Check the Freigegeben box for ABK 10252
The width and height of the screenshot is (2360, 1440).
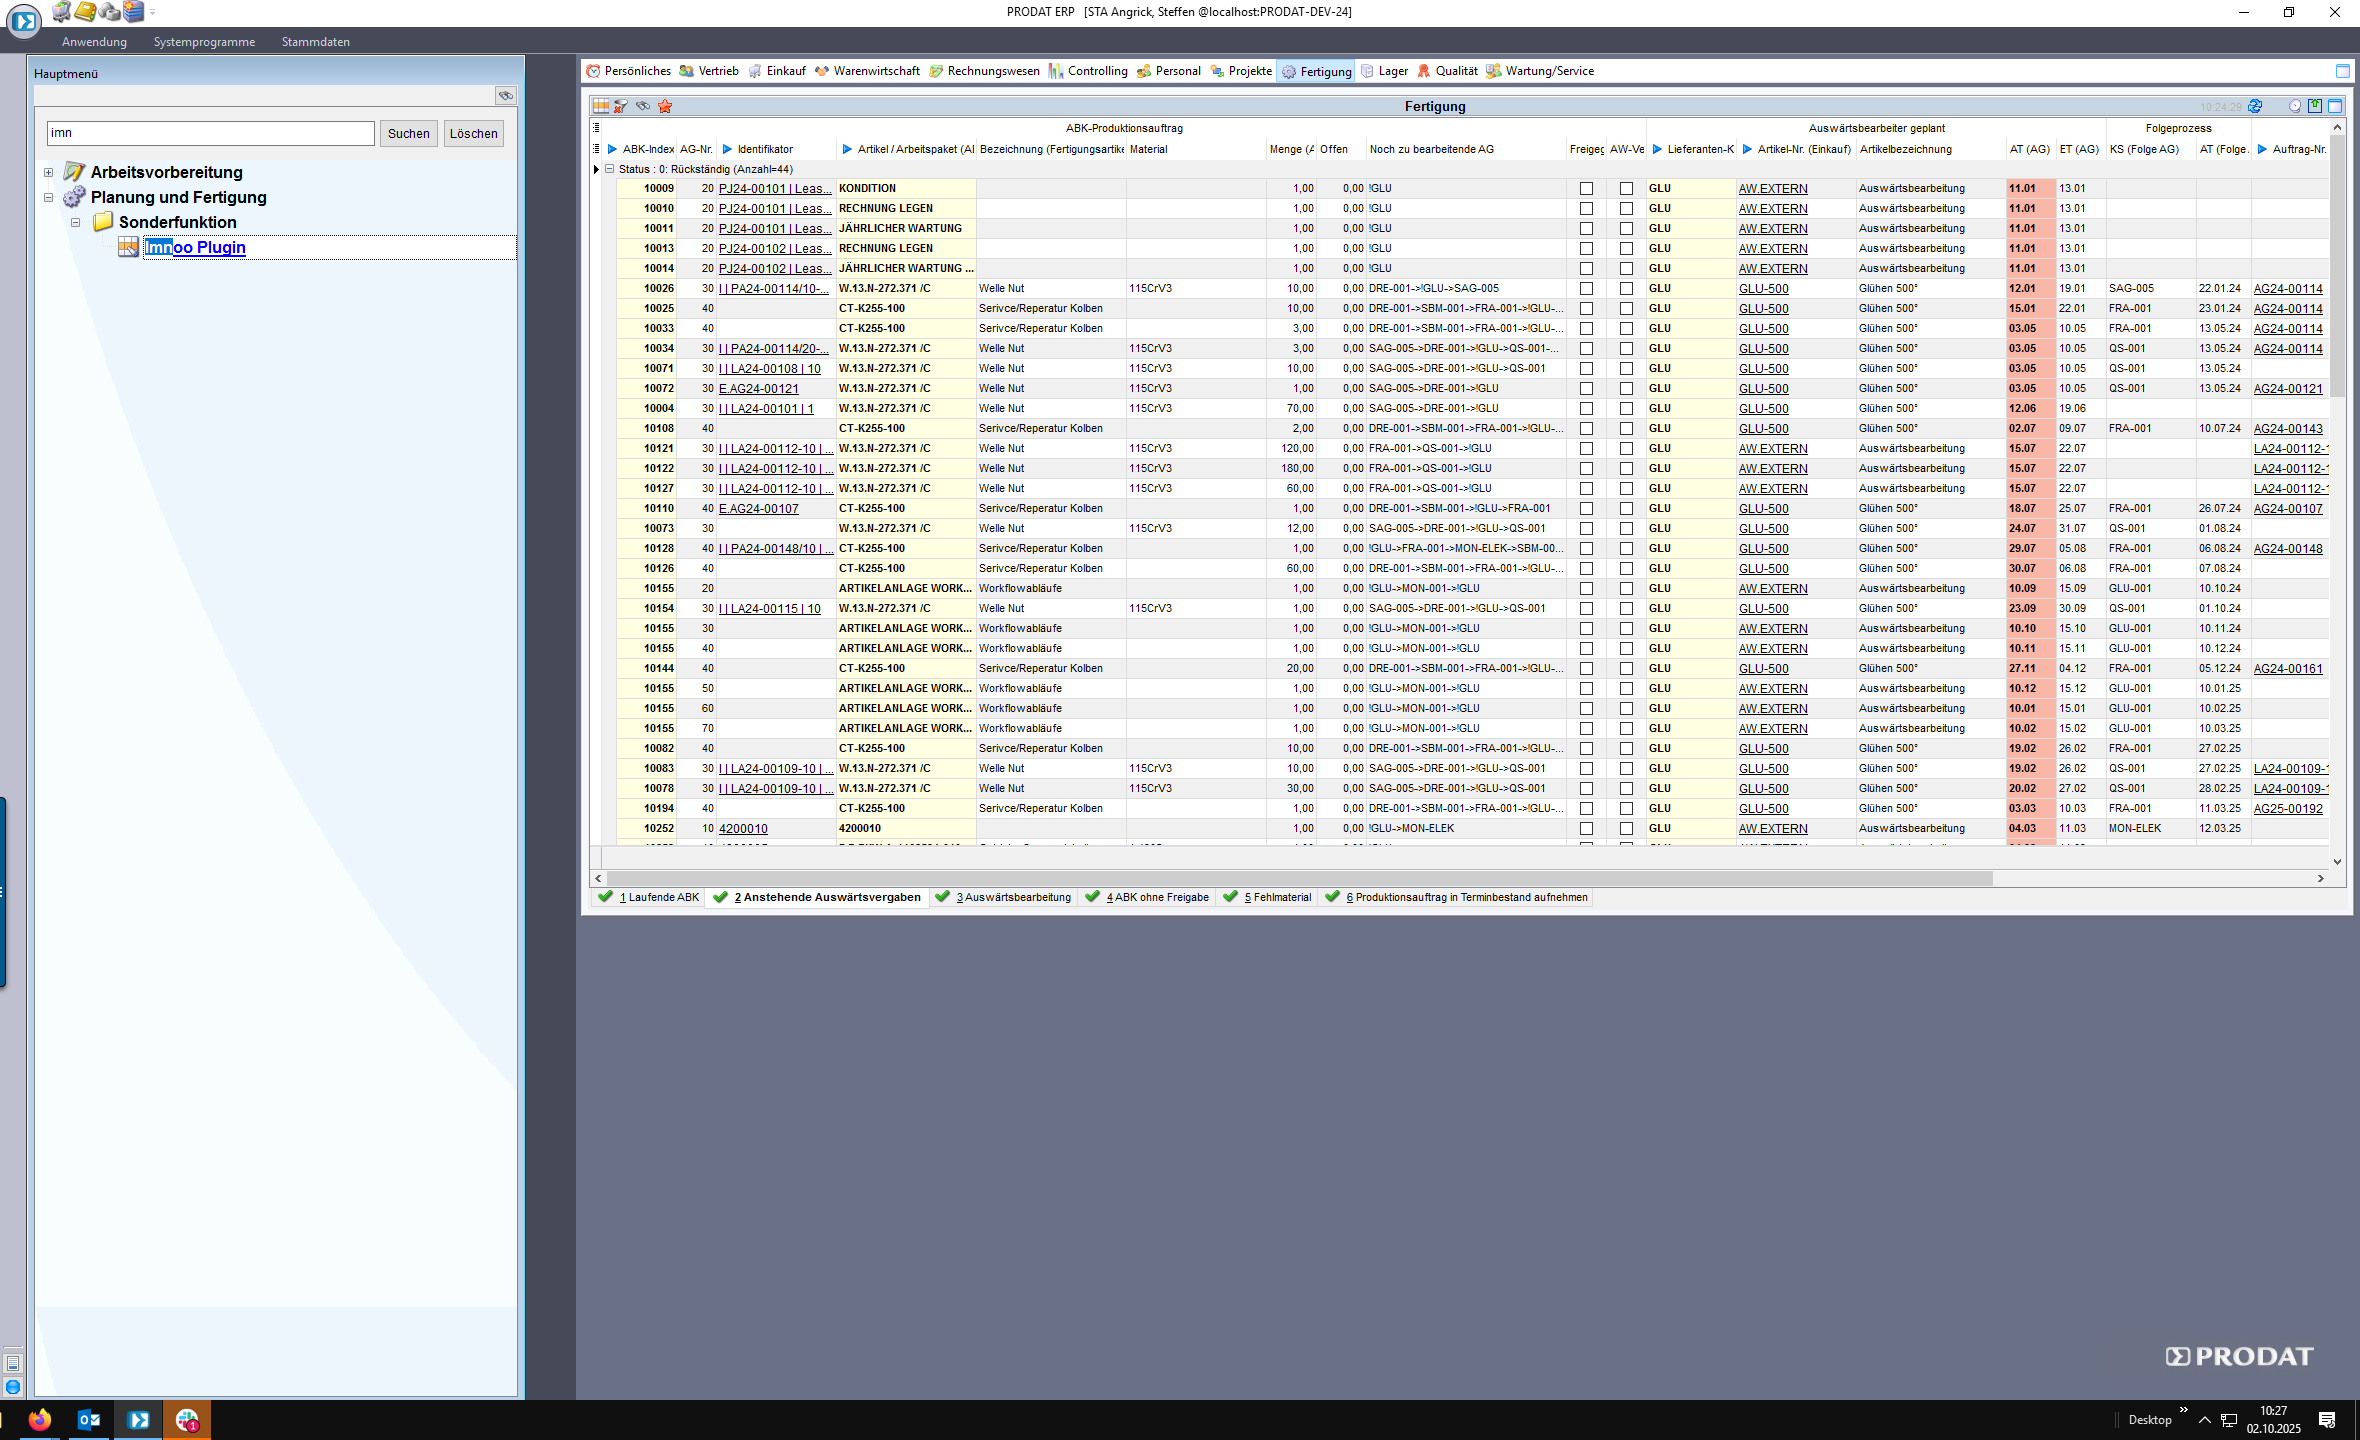click(1586, 829)
